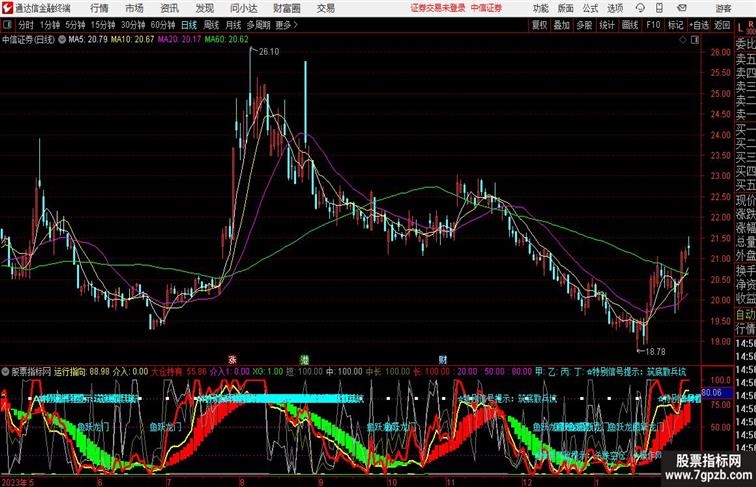Viewport: 756px width, 487px height.
Task: Toggle the side panel icon at chart top right
Action: coord(695,40)
